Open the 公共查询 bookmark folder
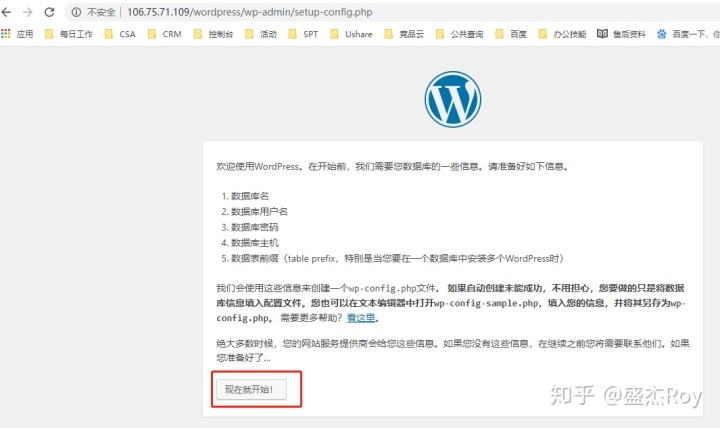This screenshot has width=720, height=428. [459, 34]
